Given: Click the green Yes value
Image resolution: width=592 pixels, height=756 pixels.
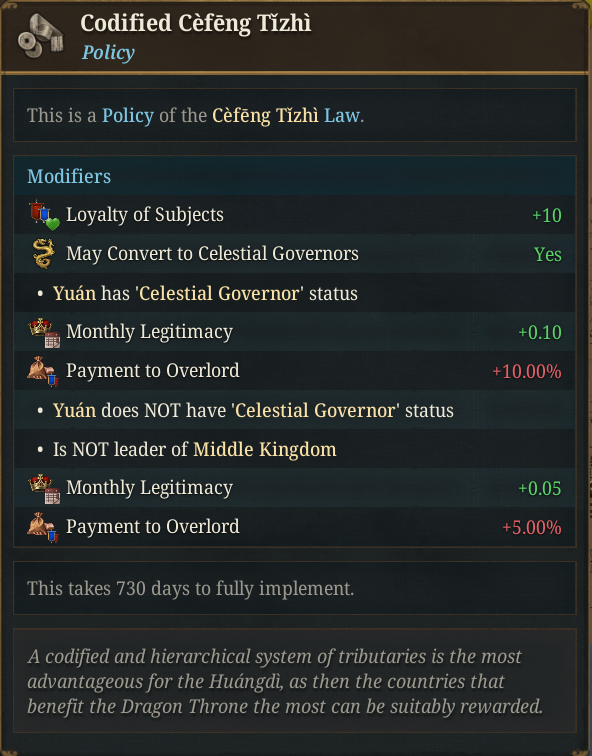Looking at the screenshot, I should point(548,254).
